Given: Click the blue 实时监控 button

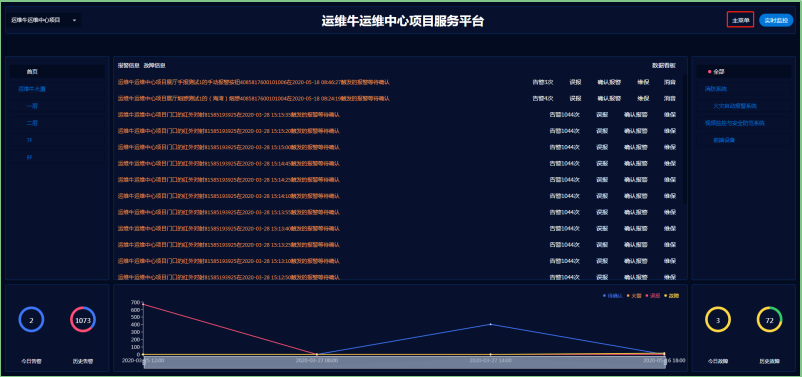Looking at the screenshot, I should coord(776,20).
